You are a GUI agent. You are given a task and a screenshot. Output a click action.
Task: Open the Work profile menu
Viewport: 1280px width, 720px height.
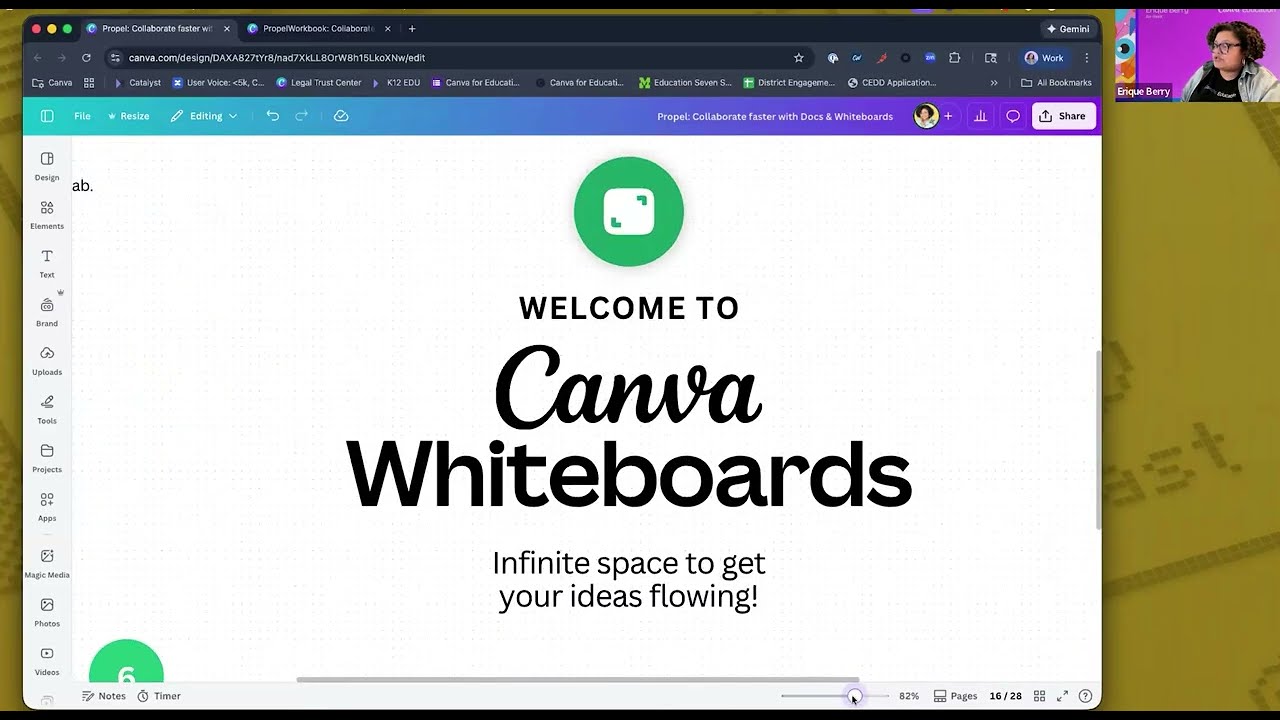pyautogui.click(x=1044, y=58)
